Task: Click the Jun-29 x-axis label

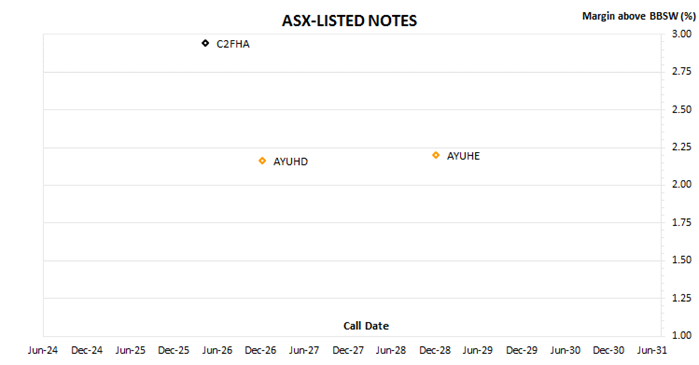Action: click(477, 350)
